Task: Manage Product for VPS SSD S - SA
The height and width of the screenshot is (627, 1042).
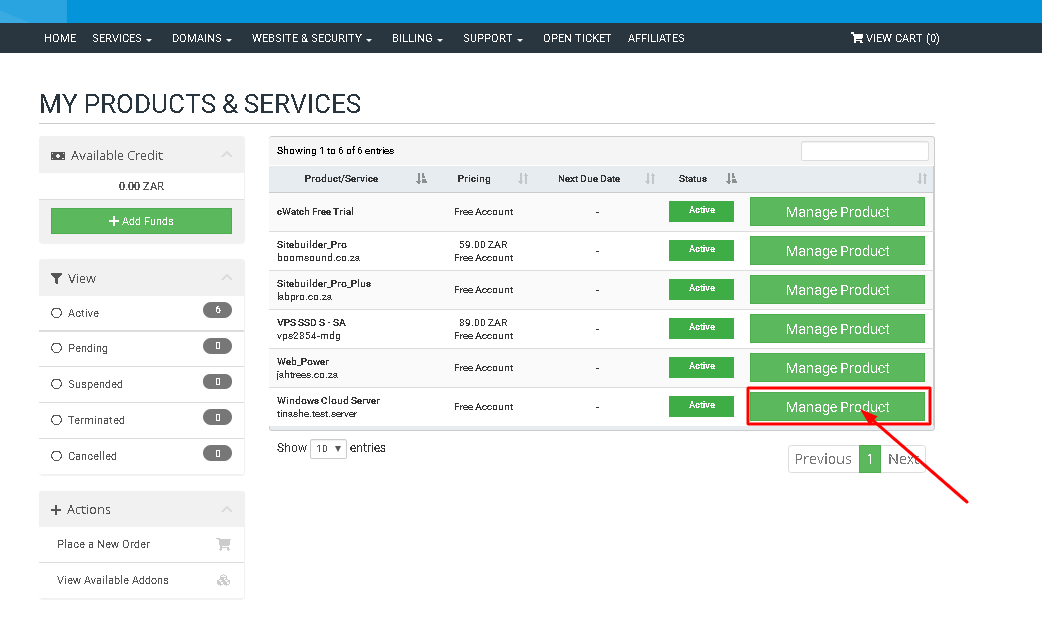Action: (x=837, y=329)
